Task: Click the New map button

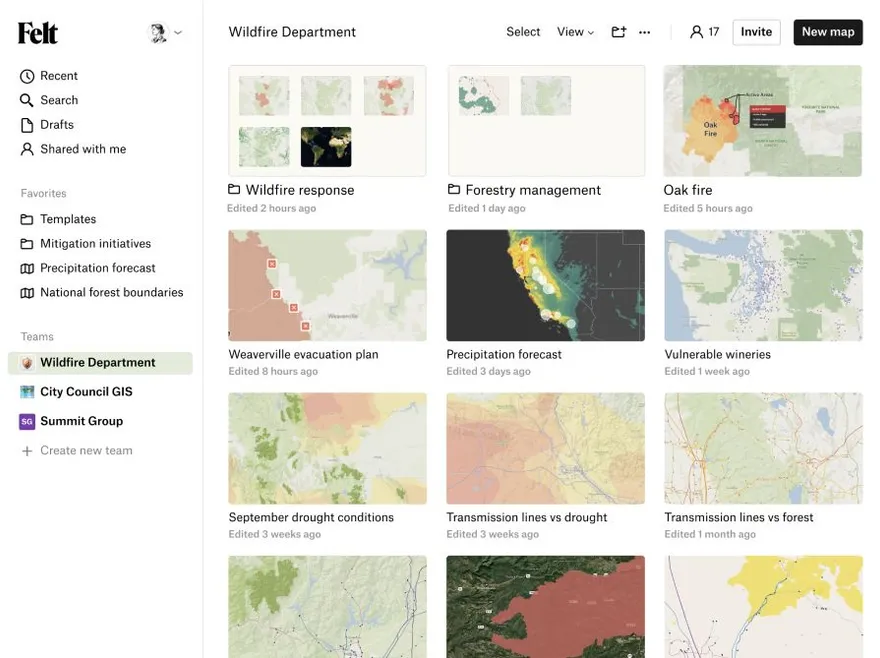Action: coord(828,32)
